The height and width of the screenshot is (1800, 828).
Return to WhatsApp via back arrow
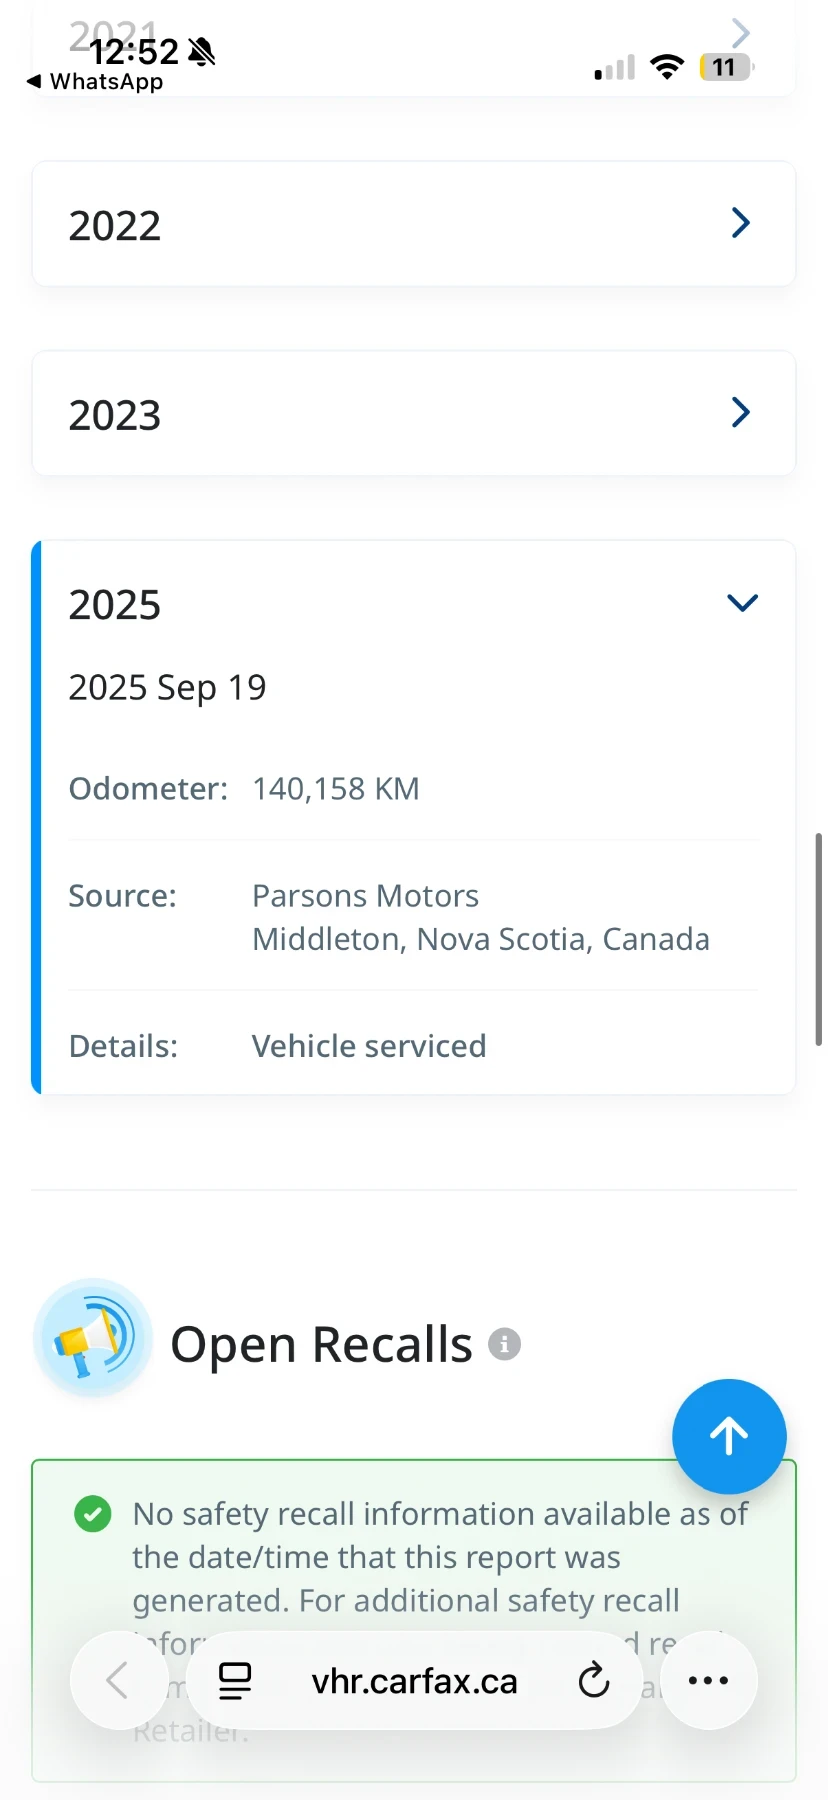[x=34, y=81]
